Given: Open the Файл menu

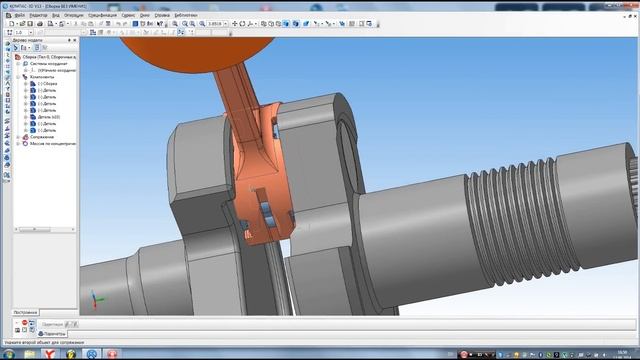Looking at the screenshot, I should click(x=19, y=15).
